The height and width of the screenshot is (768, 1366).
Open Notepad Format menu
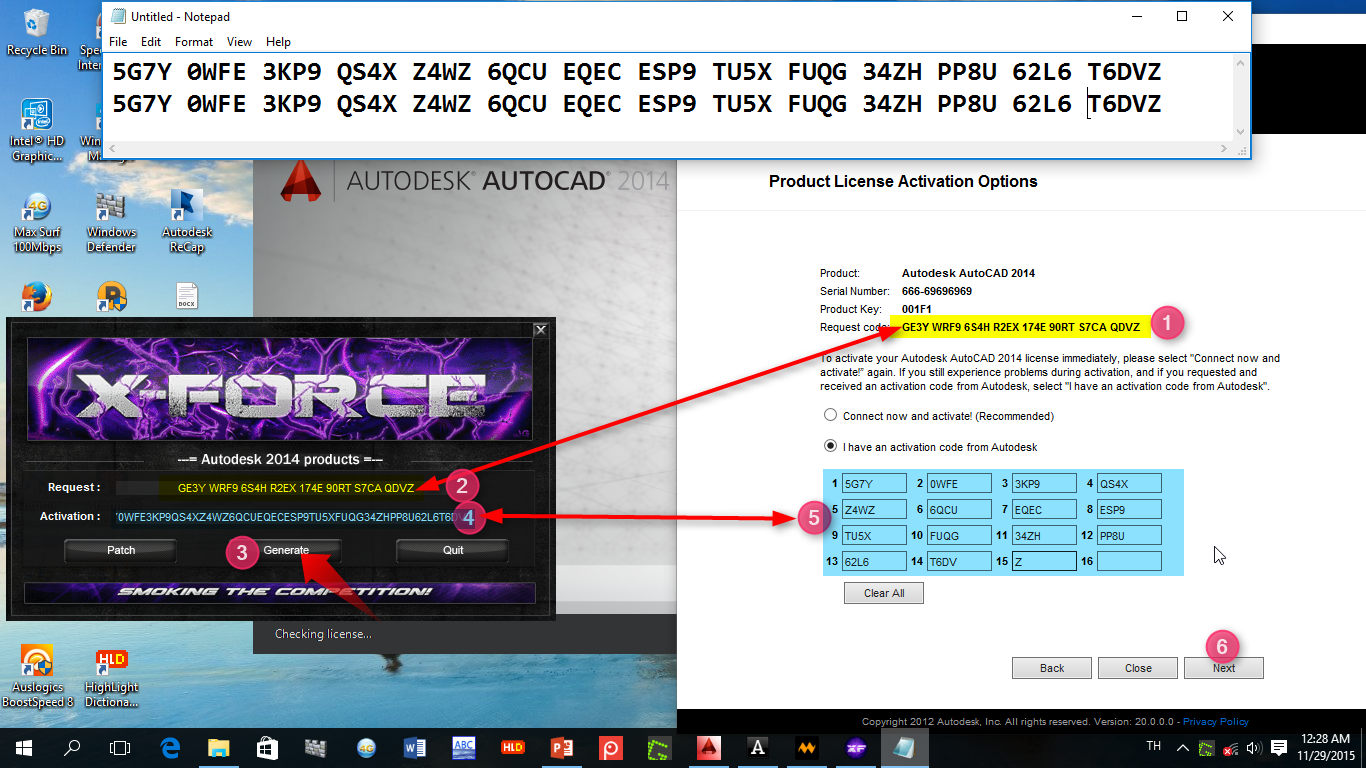click(194, 42)
